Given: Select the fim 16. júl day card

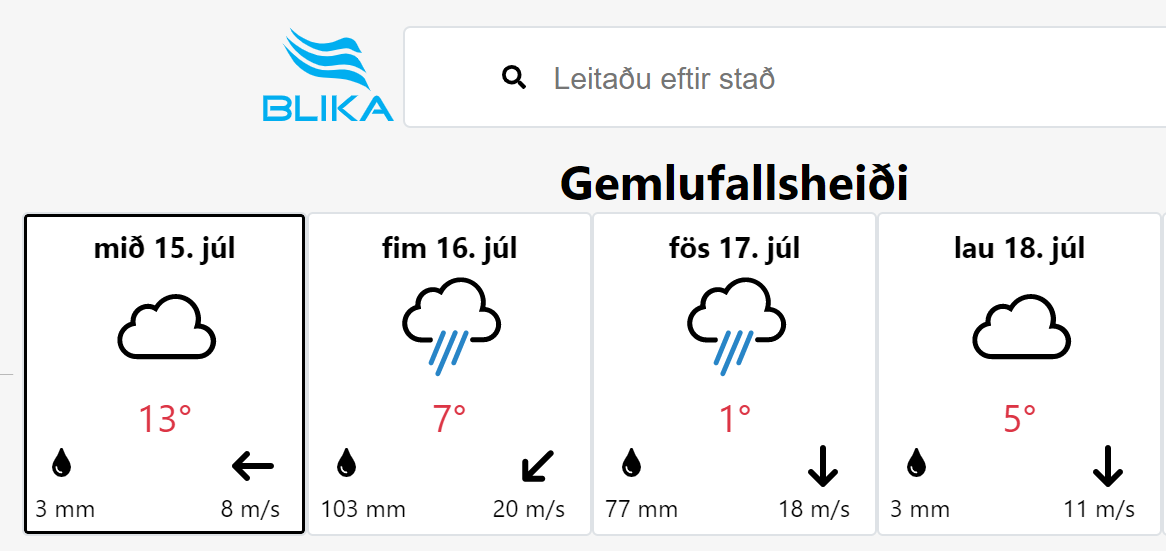Looking at the screenshot, I should click(449, 374).
